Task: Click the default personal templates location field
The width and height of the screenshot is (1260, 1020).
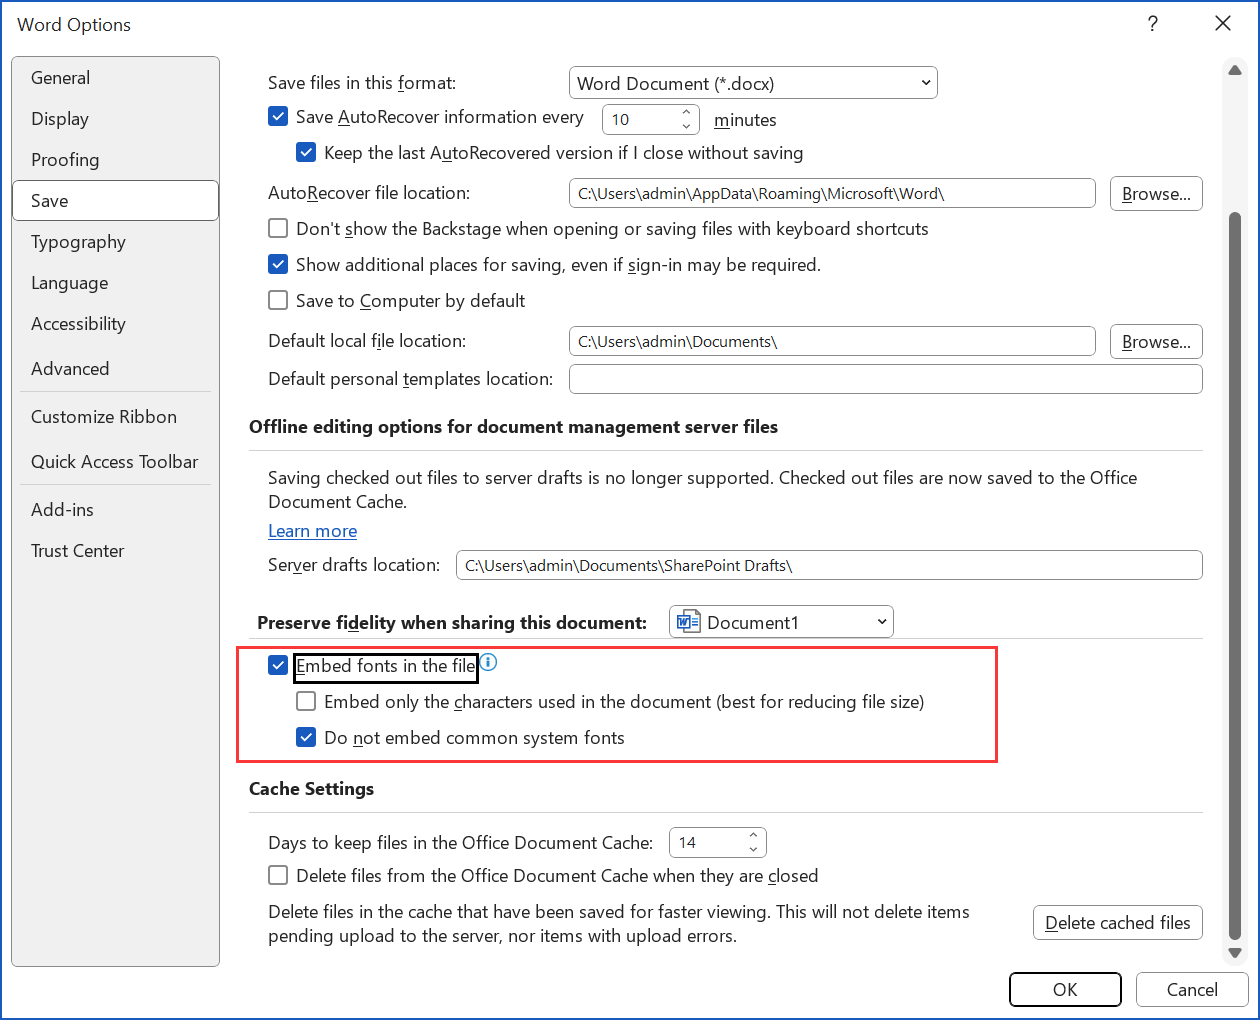Action: (x=885, y=378)
